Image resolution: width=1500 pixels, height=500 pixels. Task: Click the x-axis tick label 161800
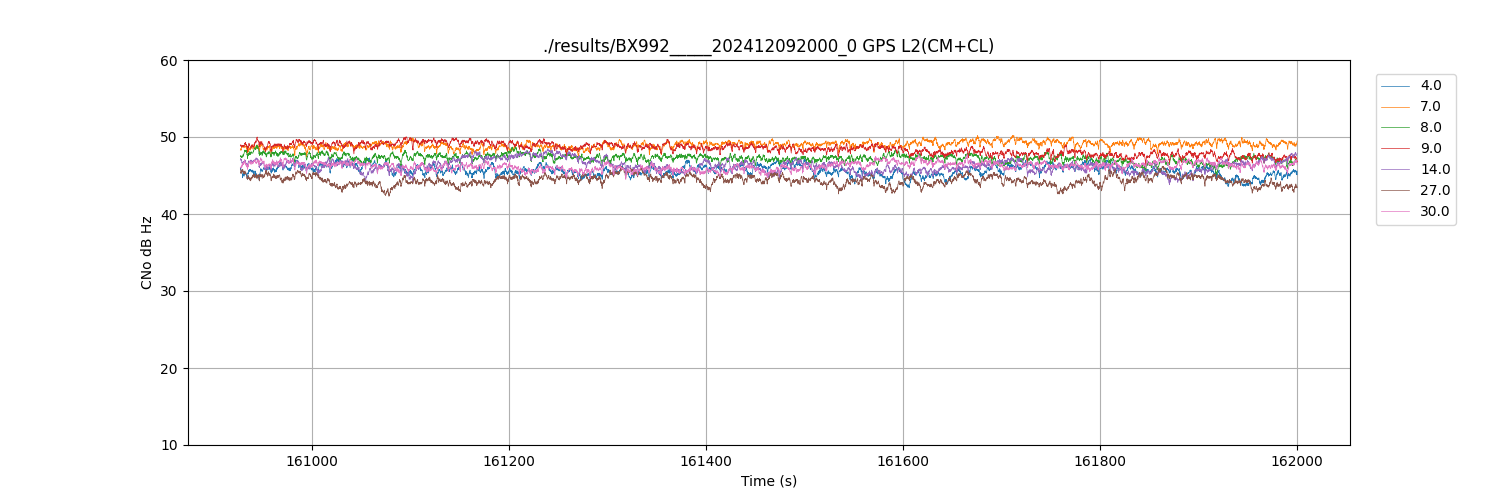(1100, 462)
